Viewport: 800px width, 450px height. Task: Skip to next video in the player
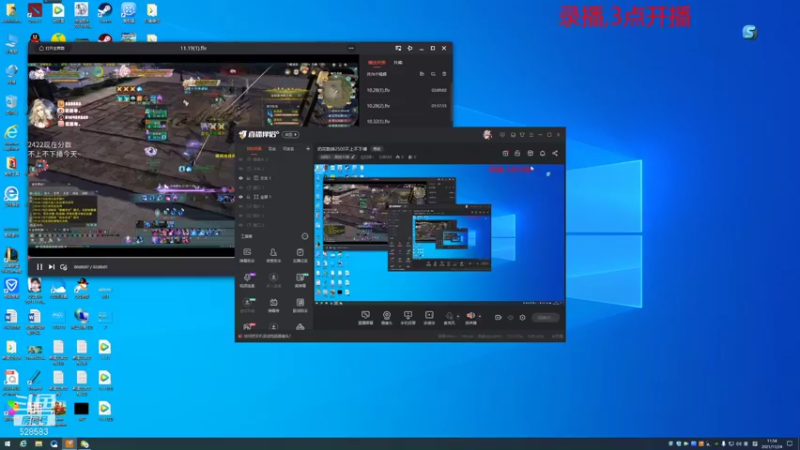click(x=52, y=267)
